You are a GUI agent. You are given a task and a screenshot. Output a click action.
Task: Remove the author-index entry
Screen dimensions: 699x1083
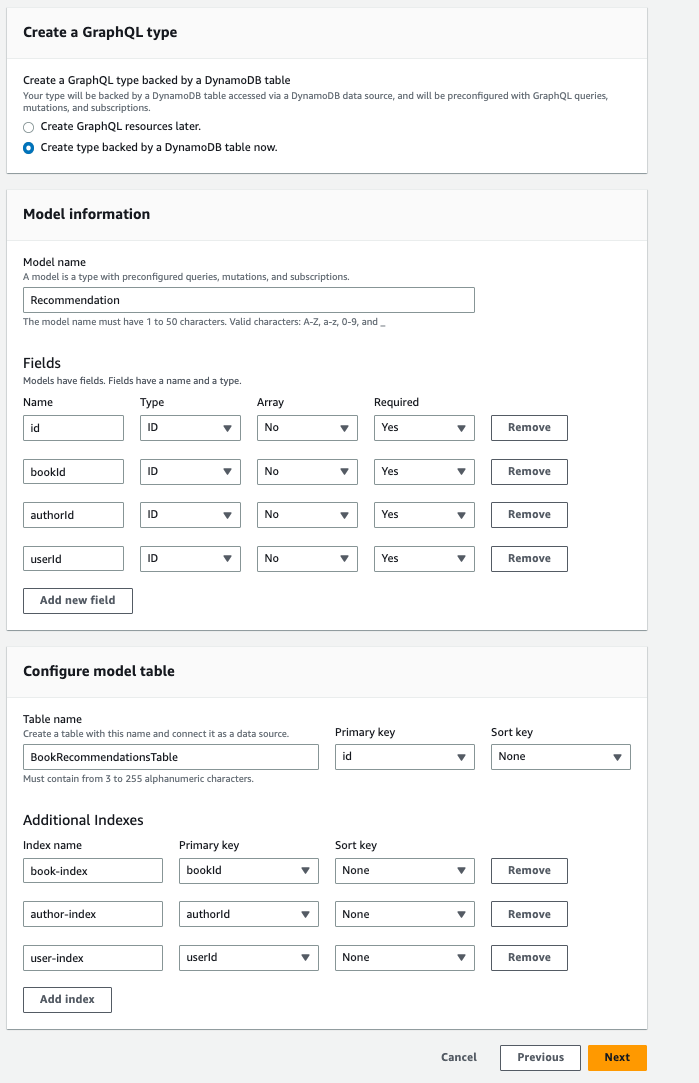click(x=528, y=913)
